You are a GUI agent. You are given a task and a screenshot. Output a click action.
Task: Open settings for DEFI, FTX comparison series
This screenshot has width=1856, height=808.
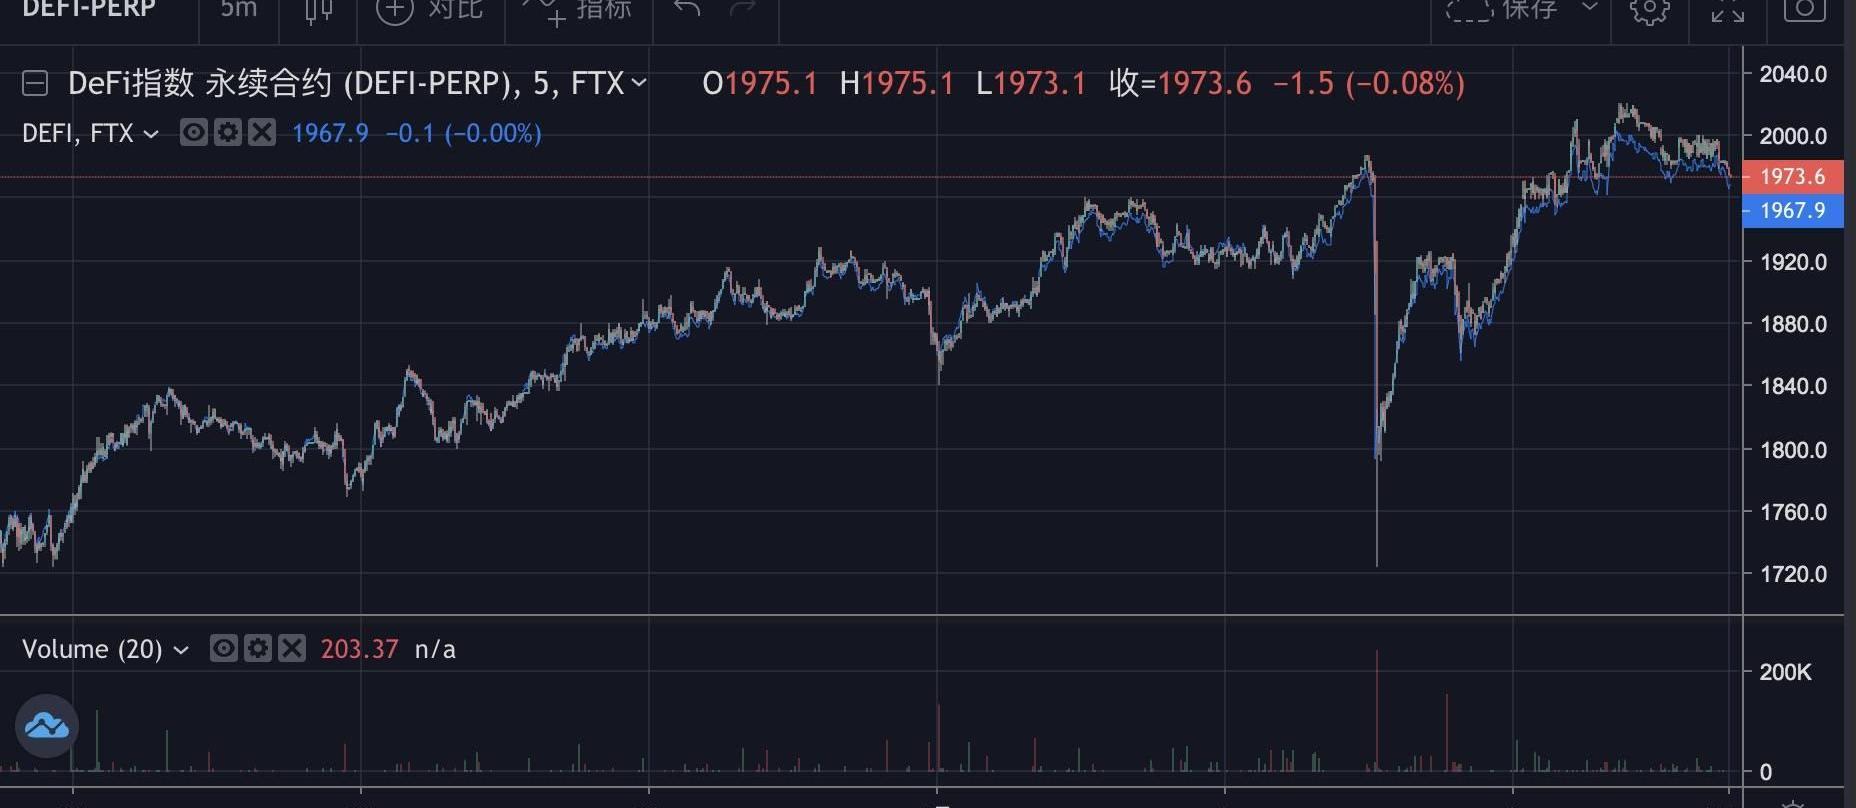click(228, 132)
